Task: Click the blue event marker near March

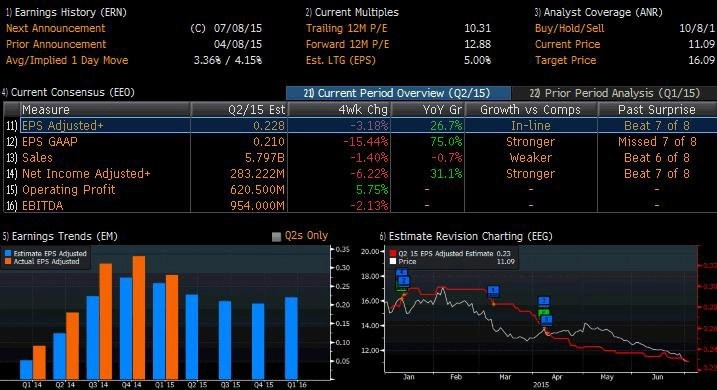Action: [x=493, y=290]
